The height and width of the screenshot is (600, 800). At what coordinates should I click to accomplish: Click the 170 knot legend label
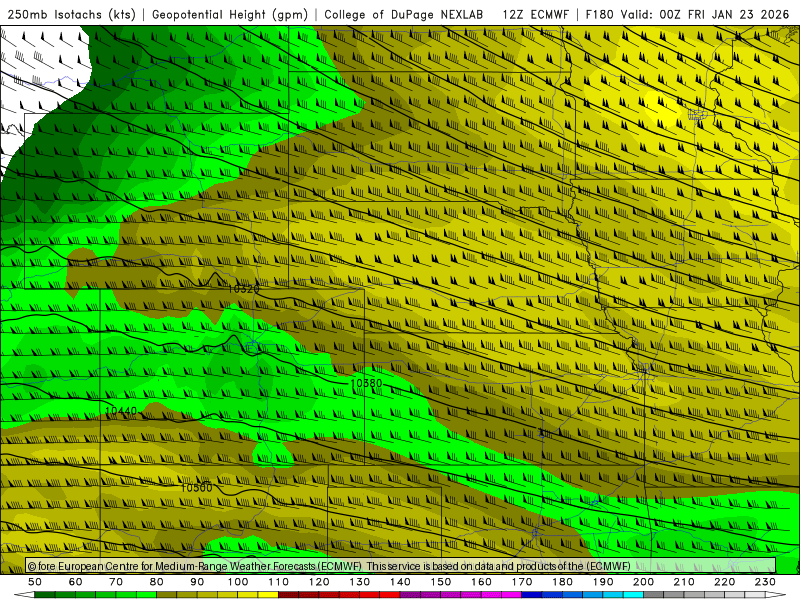pos(521,582)
